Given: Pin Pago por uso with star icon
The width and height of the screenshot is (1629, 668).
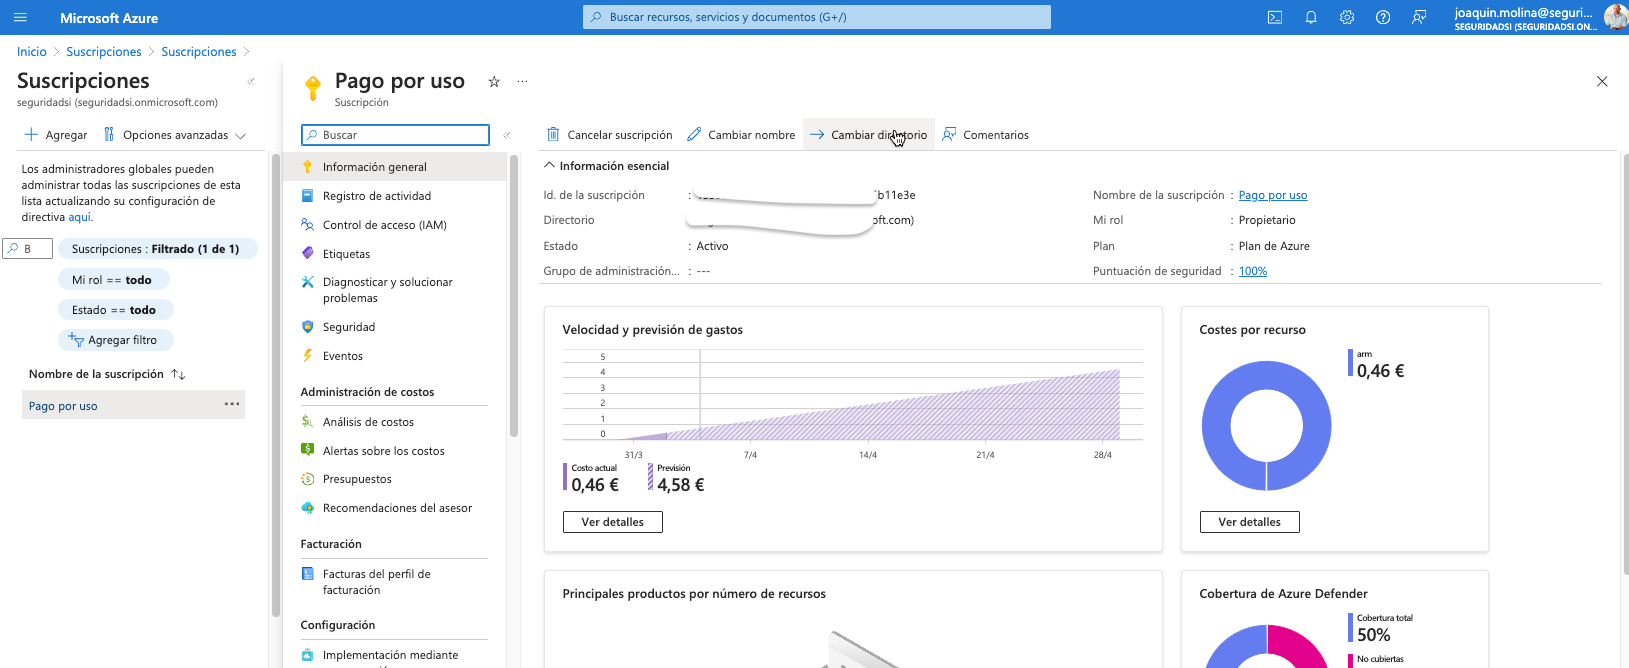Looking at the screenshot, I should [494, 82].
